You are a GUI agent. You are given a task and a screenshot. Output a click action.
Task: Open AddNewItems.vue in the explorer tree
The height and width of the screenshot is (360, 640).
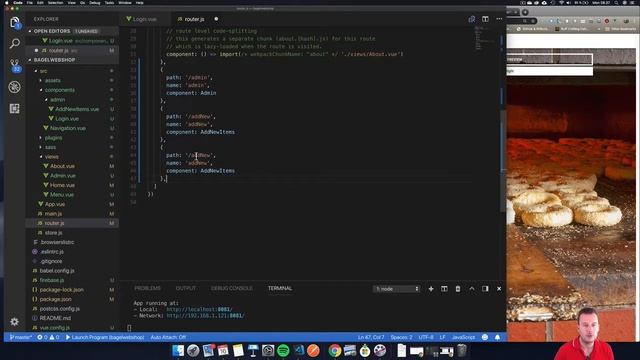pyautogui.click(x=77, y=109)
